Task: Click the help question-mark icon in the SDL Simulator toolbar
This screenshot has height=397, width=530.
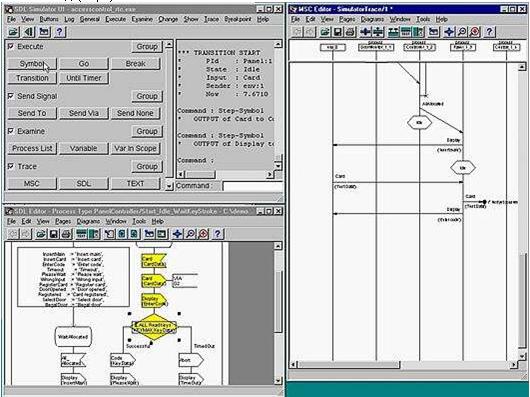Action: 59,32
